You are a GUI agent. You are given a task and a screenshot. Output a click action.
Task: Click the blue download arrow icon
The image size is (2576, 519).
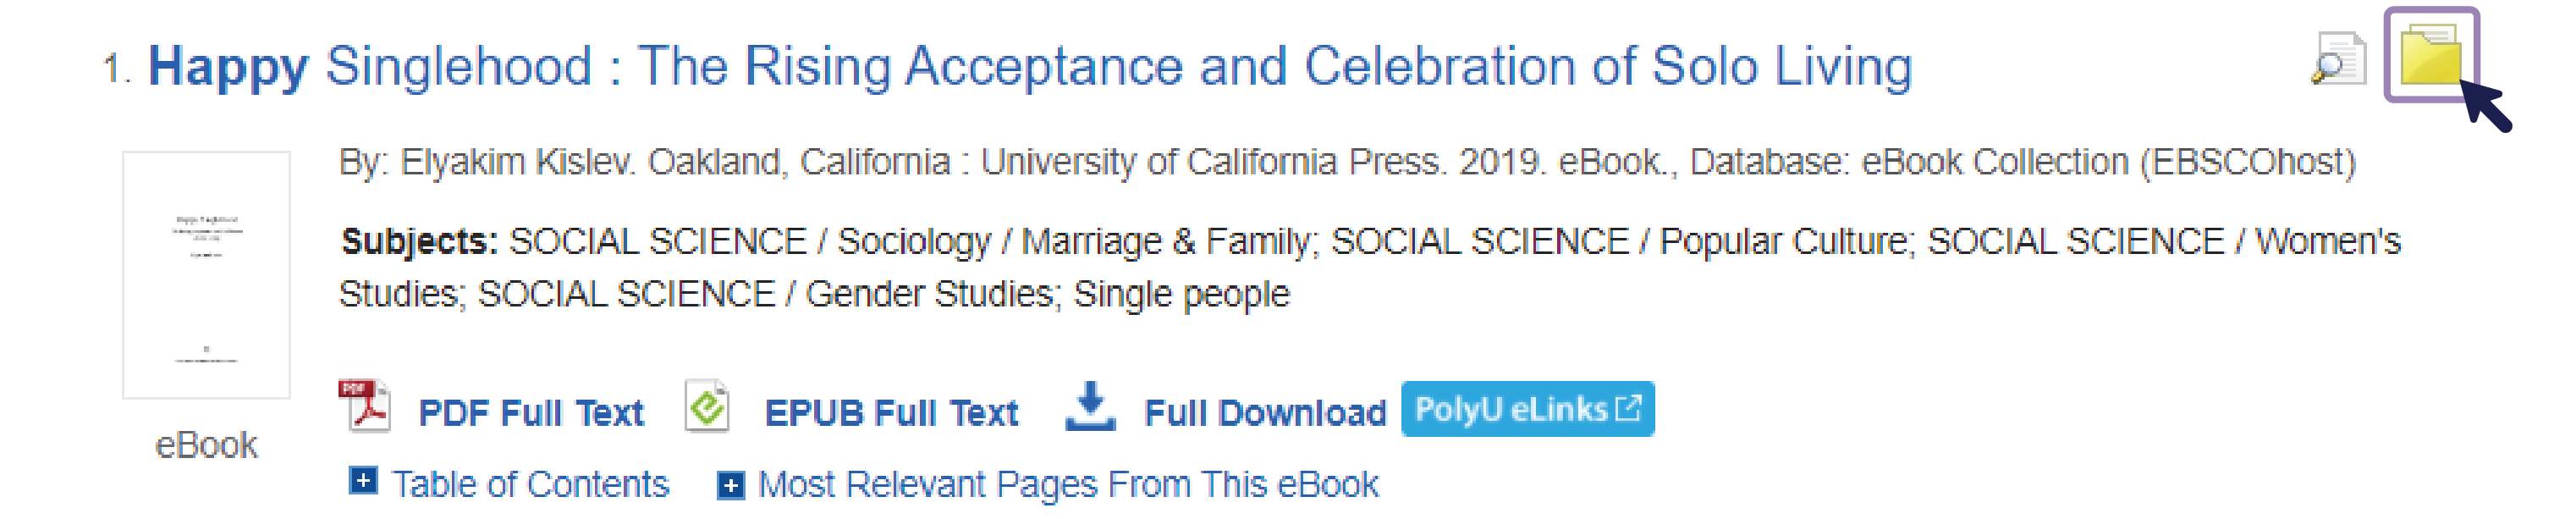[1090, 406]
